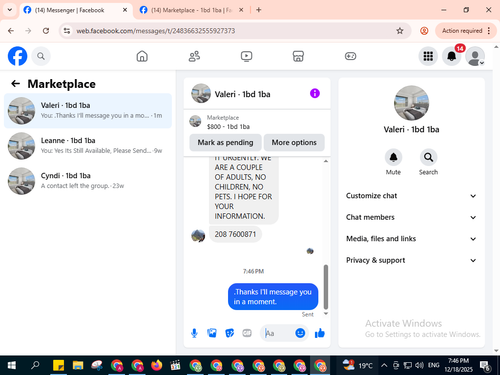Click the ENG language indicator
This screenshot has height=375, width=500.
click(433, 365)
